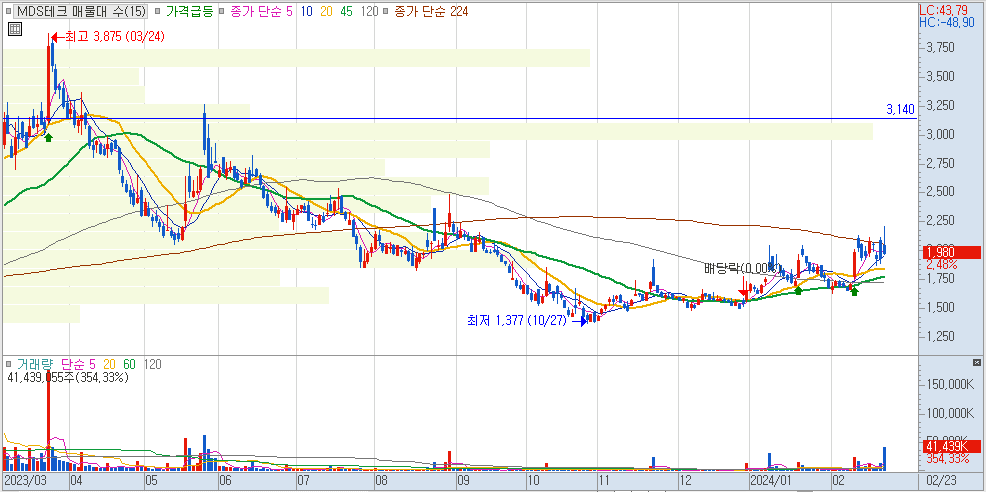Click the 06 month date axis label
The height and width of the screenshot is (492, 986).
pos(225,481)
